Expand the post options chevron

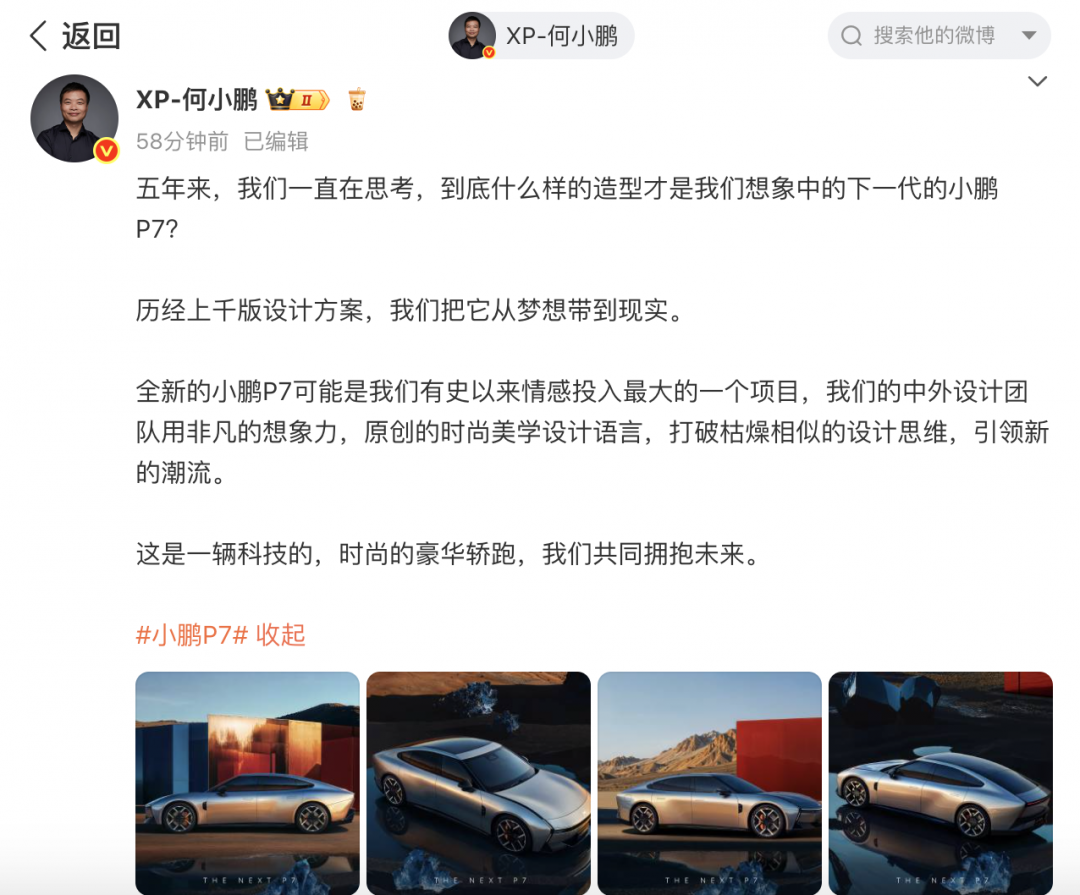tap(1037, 81)
